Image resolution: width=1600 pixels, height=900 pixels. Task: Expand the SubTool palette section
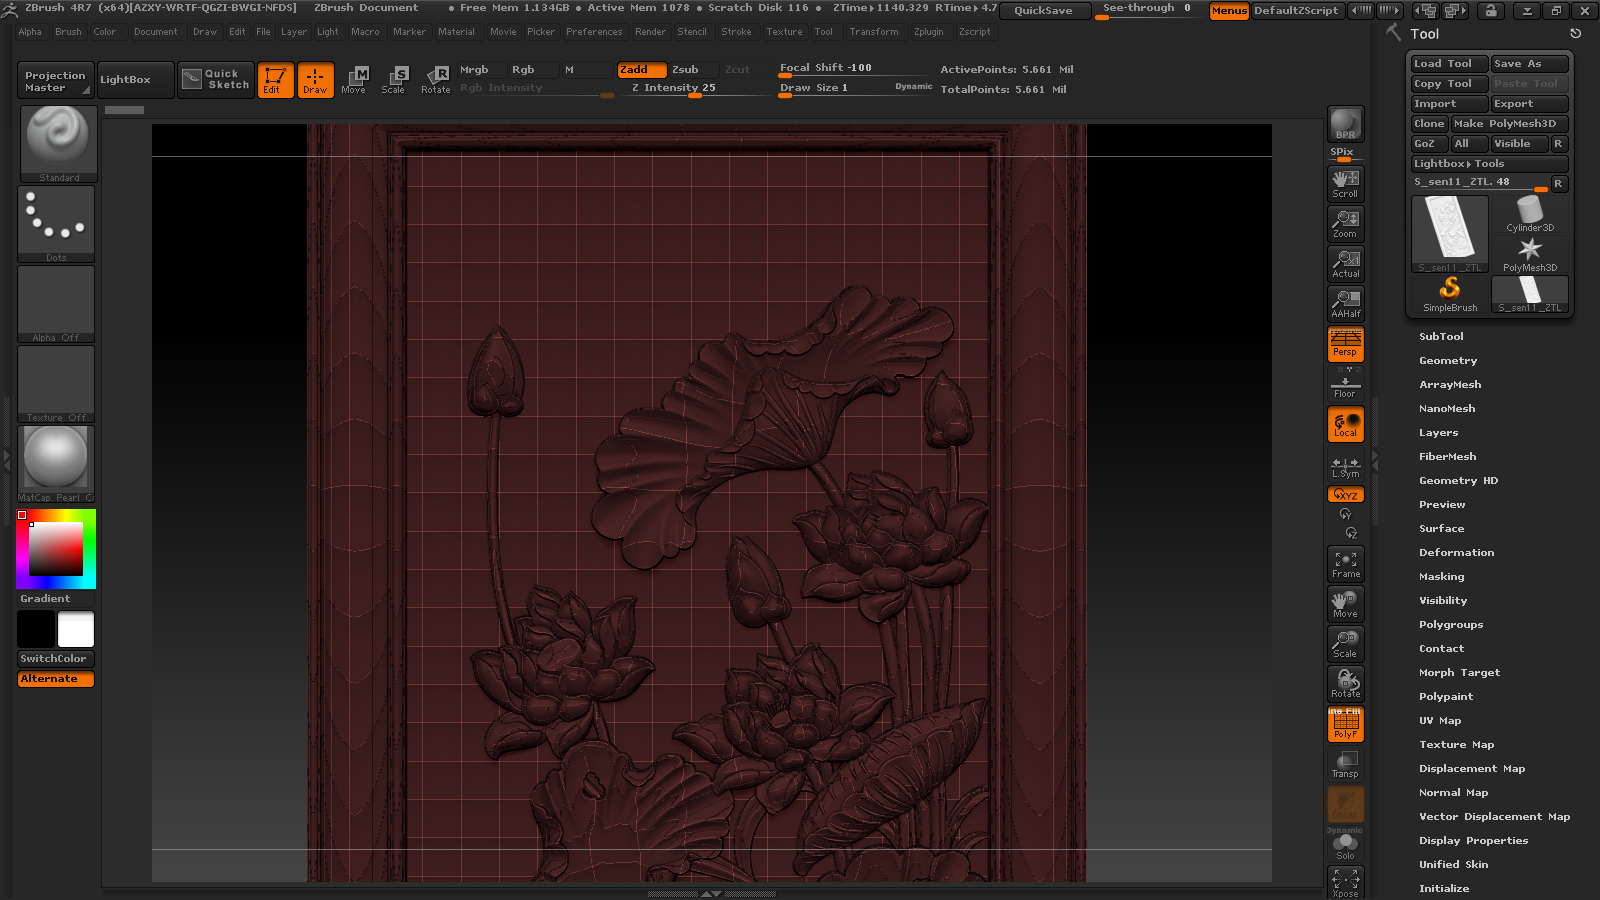tap(1441, 337)
